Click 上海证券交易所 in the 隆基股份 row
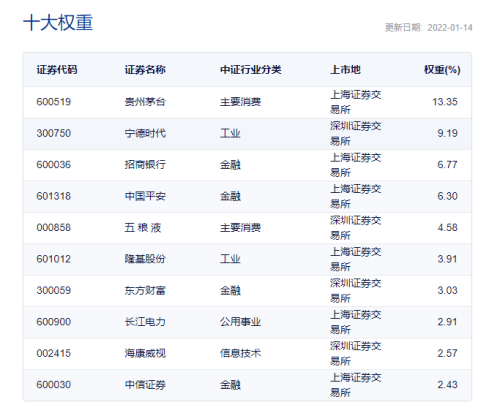The image size is (500, 413). click(x=356, y=259)
